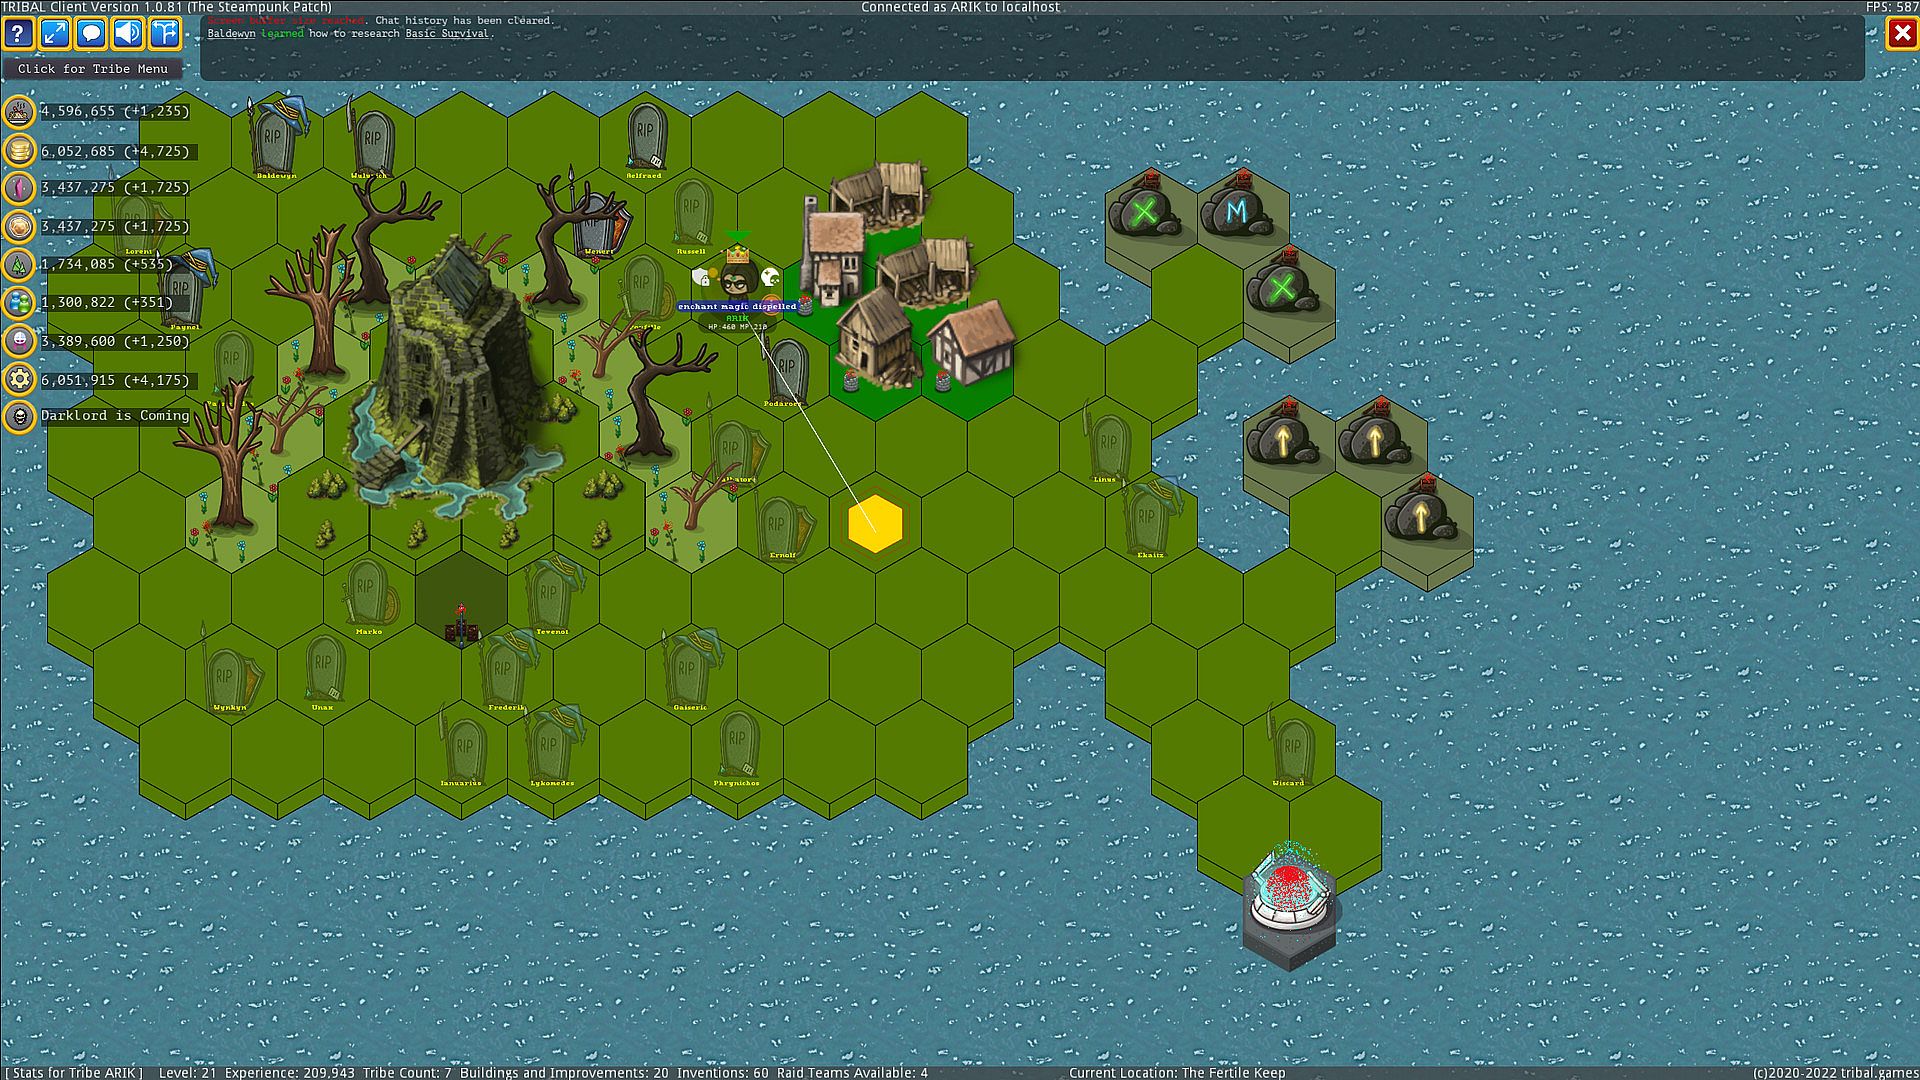The image size is (1920, 1080).
Task: Click the Basic Survival research link
Action: point(447,34)
